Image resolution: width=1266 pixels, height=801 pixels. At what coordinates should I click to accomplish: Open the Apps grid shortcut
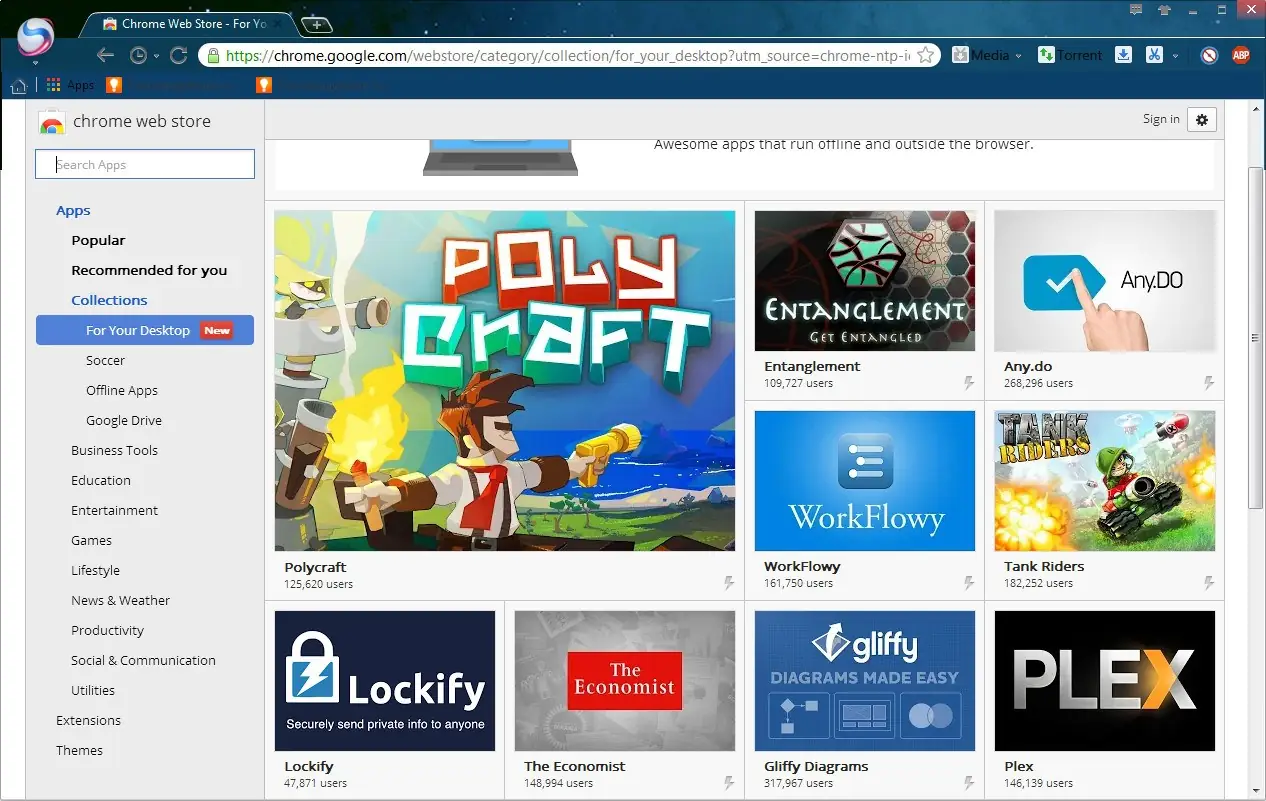[70, 85]
